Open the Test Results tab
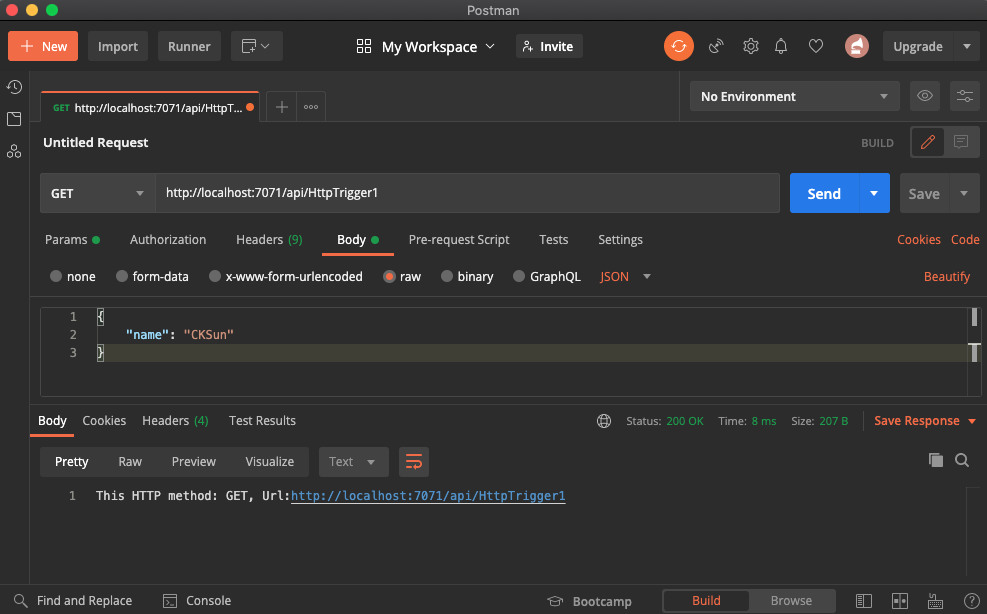 point(262,421)
